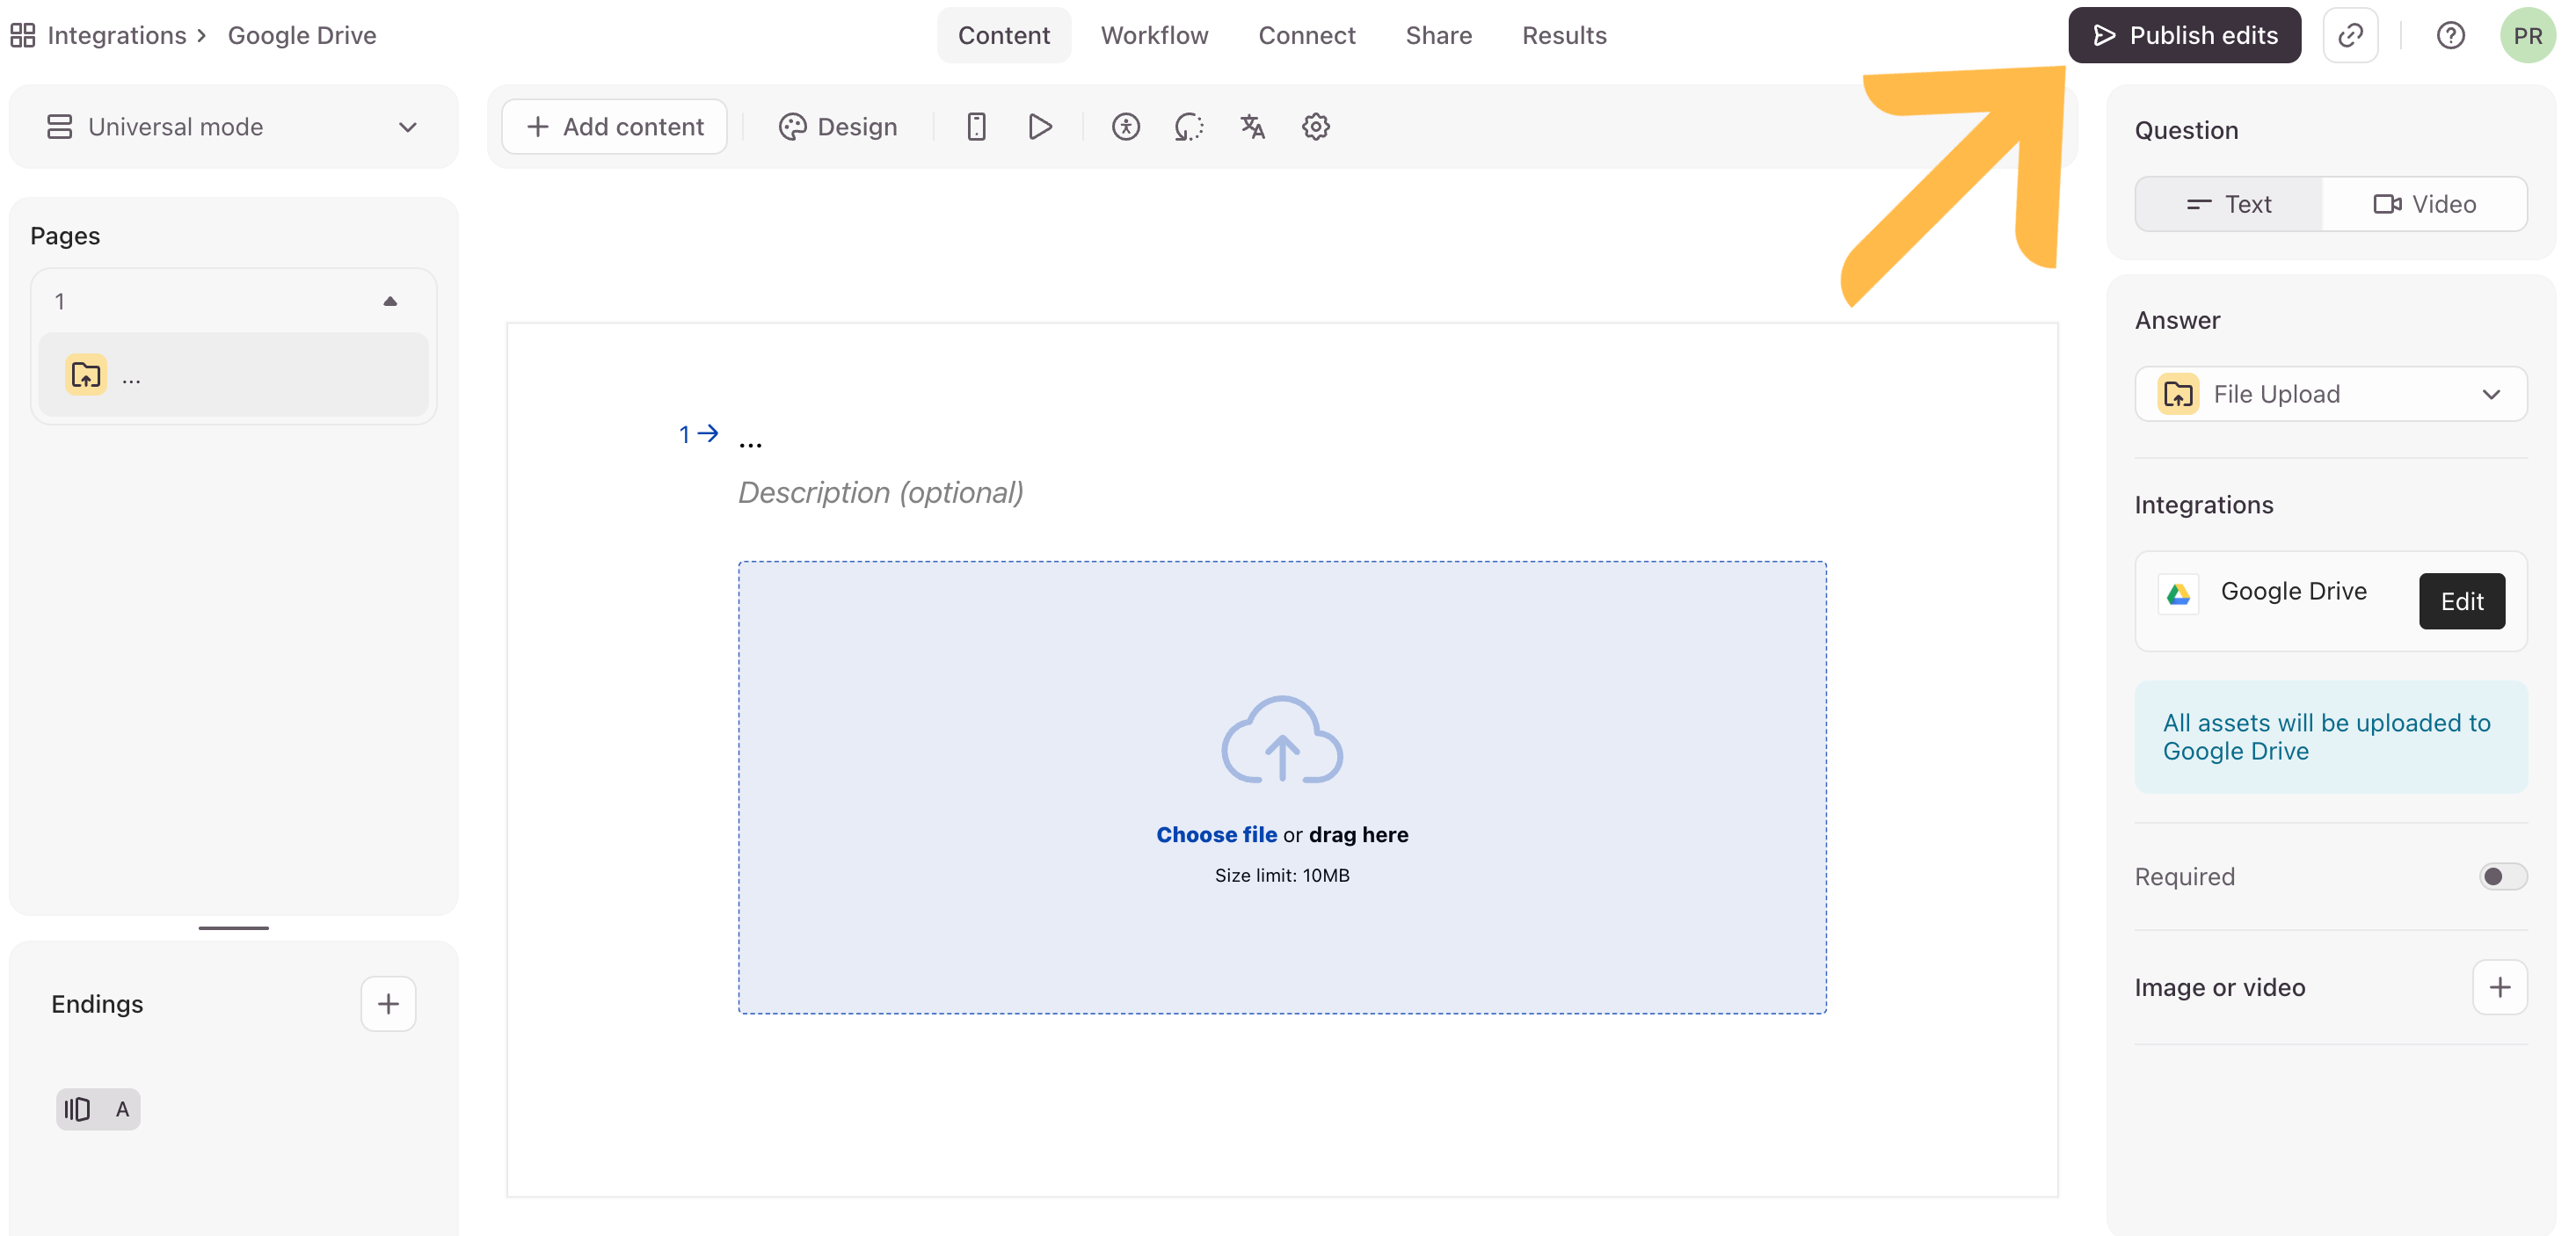Toggle the Required switch
The width and height of the screenshot is (2576, 1236).
2502,877
